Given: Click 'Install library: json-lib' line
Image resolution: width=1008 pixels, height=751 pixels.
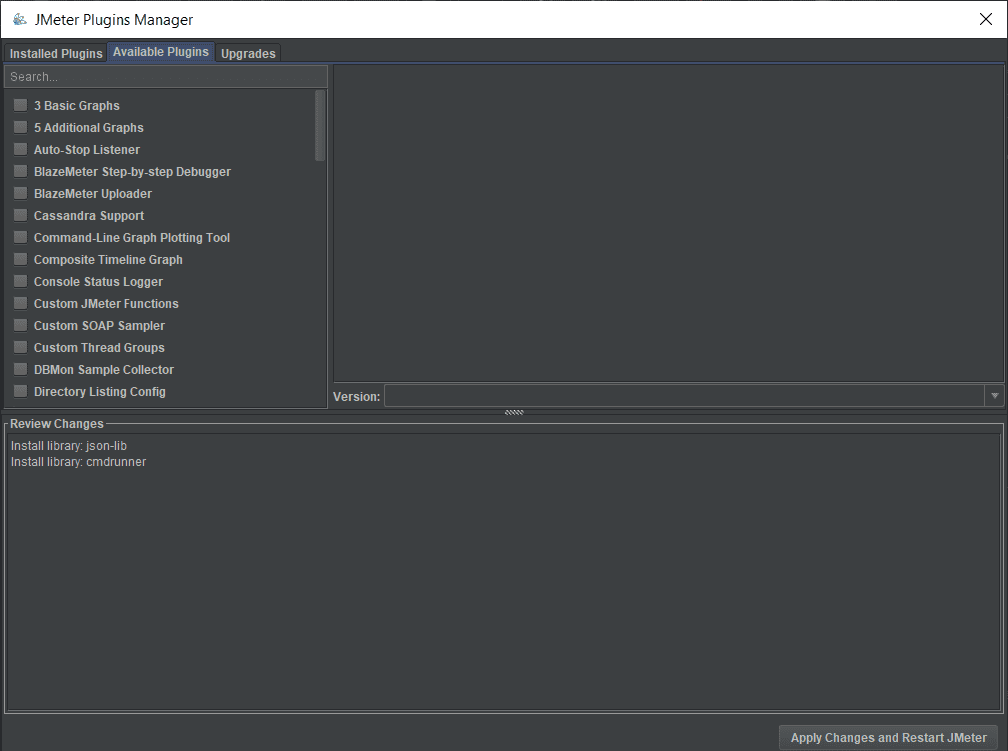Looking at the screenshot, I should (69, 446).
